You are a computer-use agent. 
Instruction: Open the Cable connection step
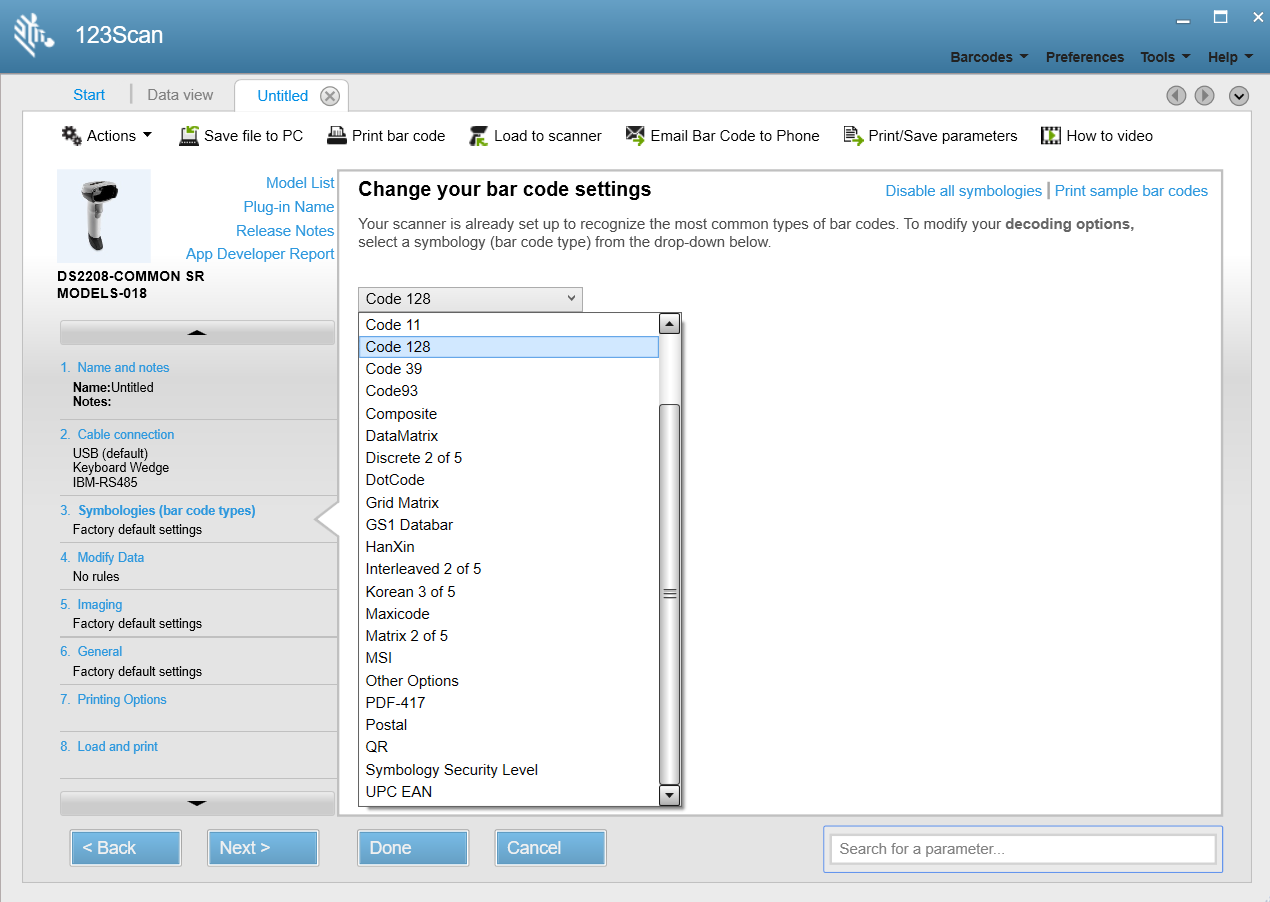coord(126,434)
